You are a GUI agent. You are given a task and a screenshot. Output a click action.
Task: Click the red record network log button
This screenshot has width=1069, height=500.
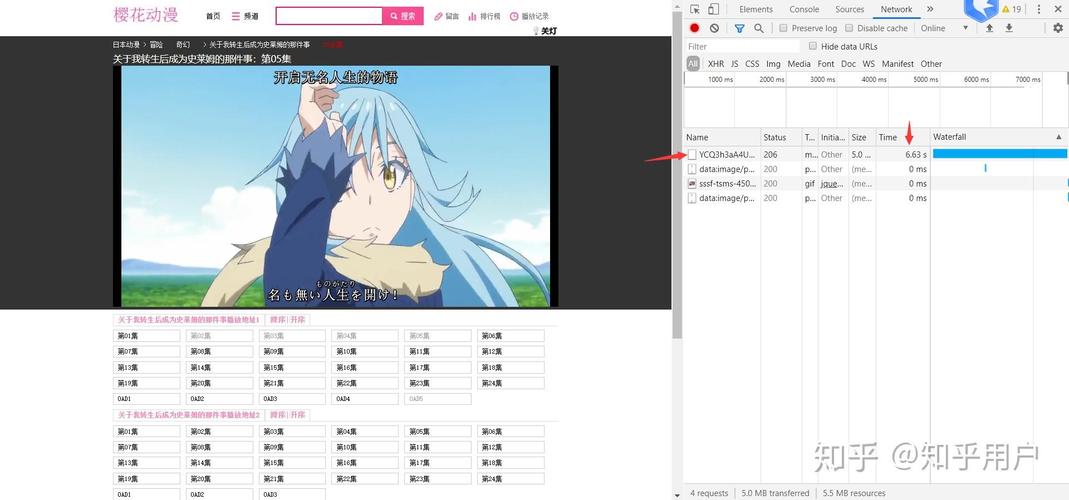coord(695,28)
